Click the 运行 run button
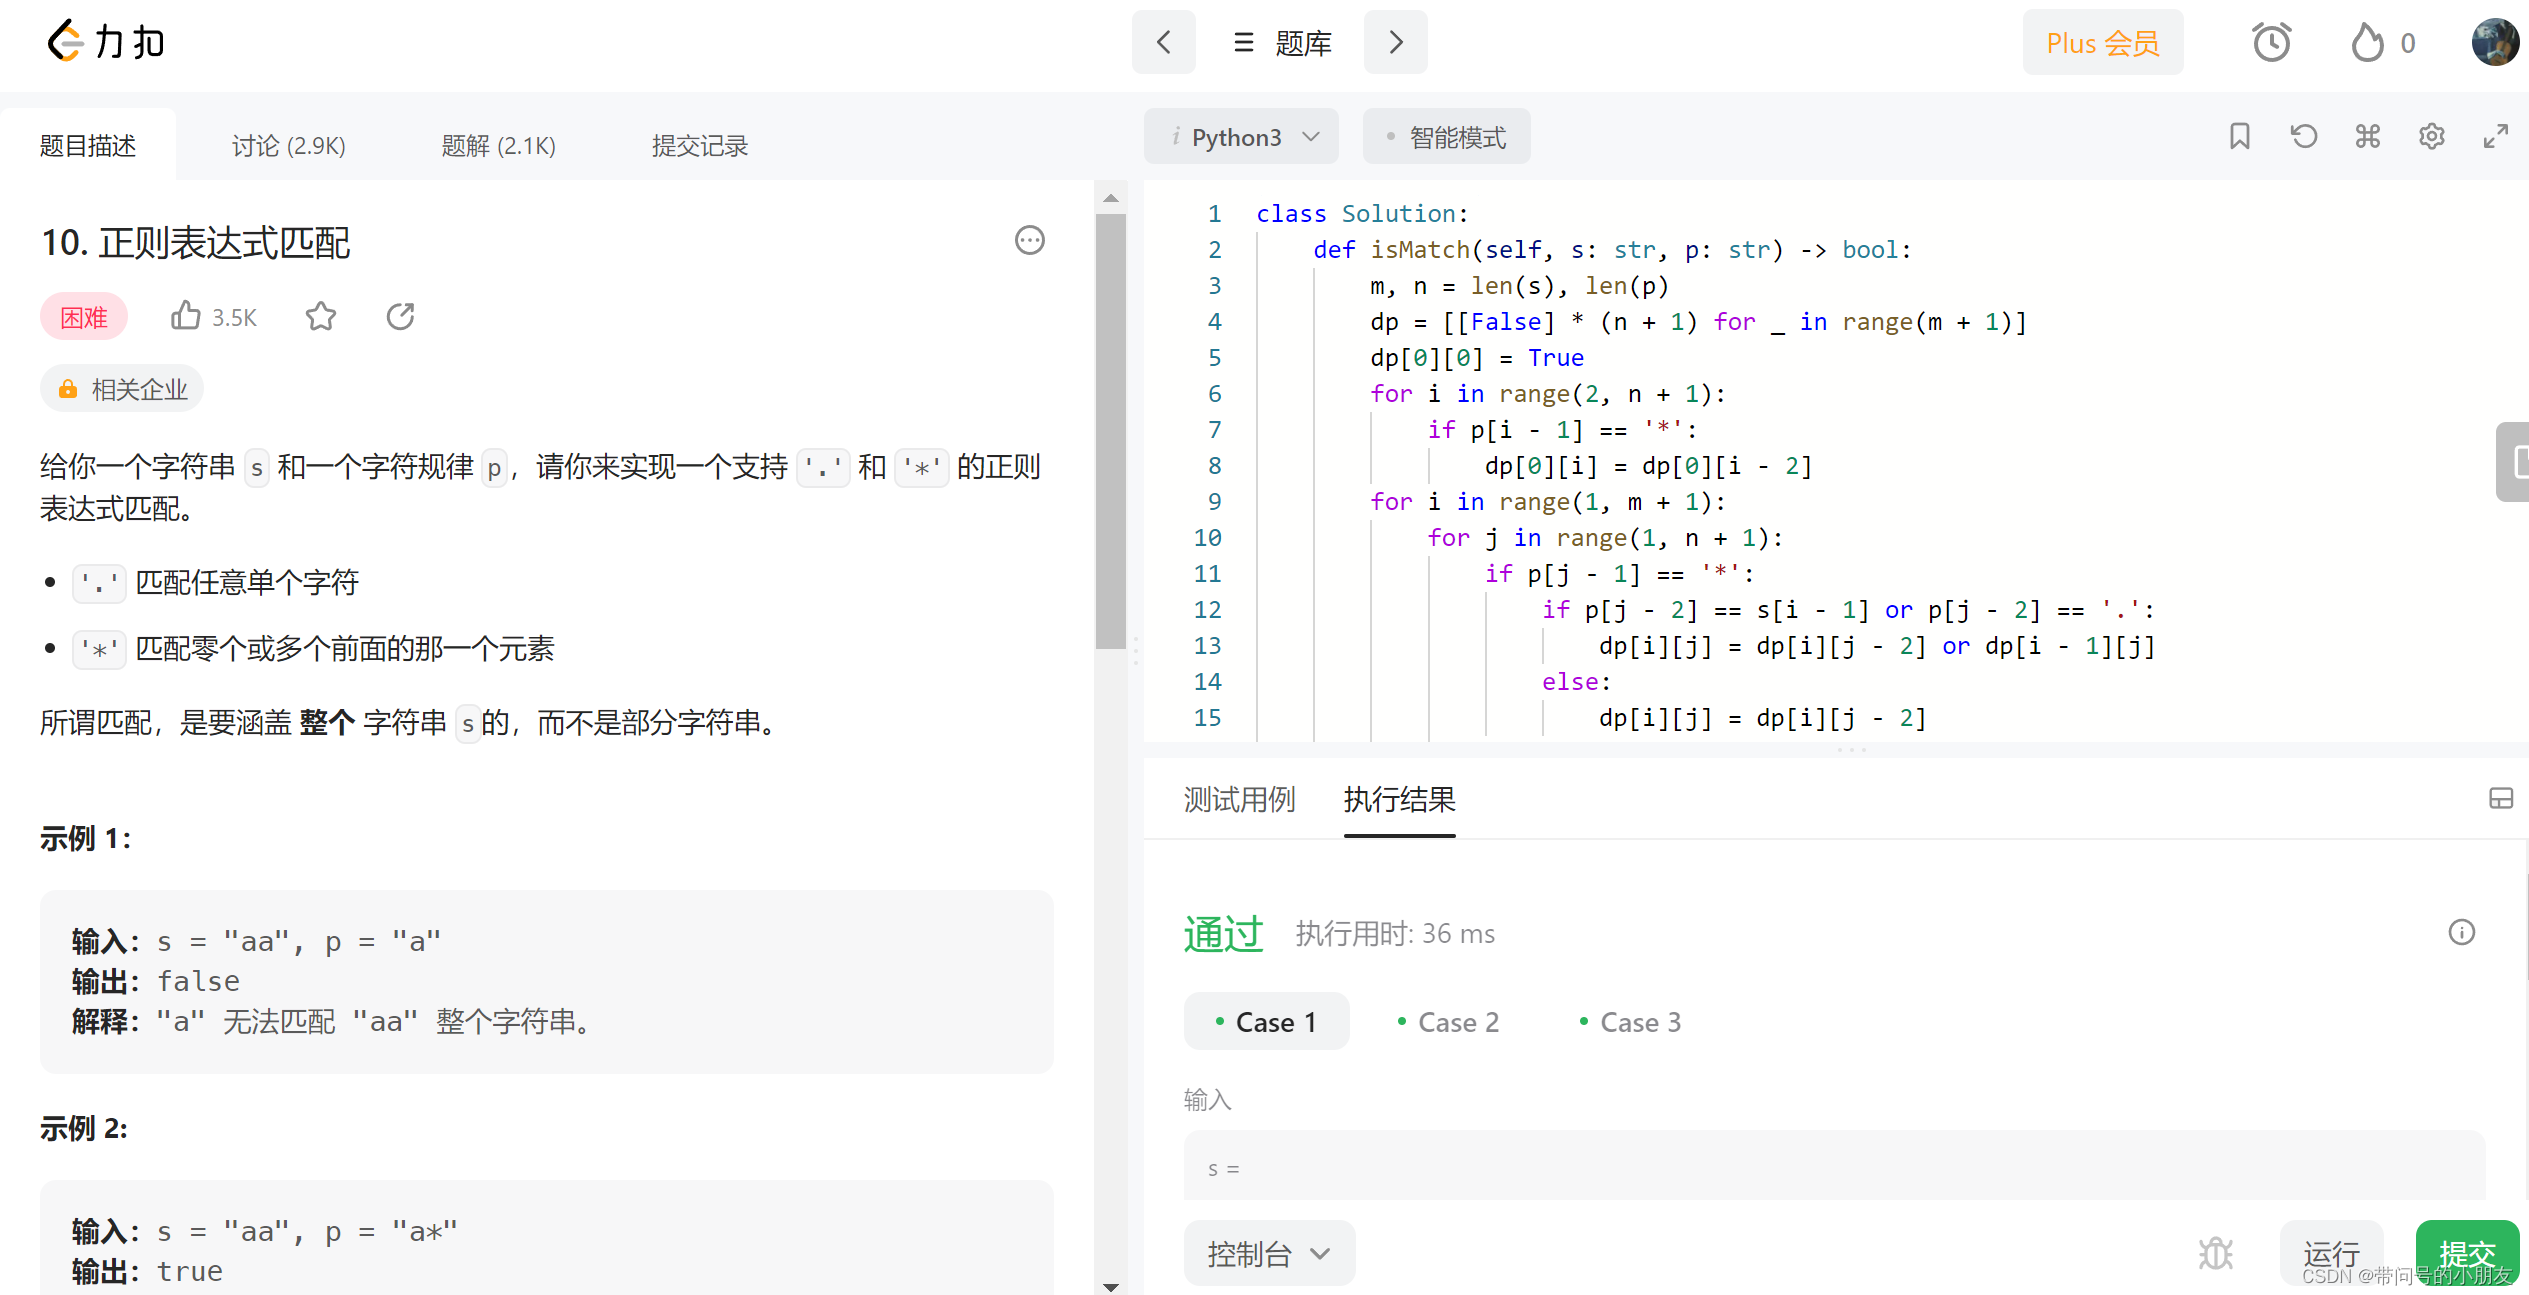This screenshot has width=2529, height=1295. pos(2331,1253)
